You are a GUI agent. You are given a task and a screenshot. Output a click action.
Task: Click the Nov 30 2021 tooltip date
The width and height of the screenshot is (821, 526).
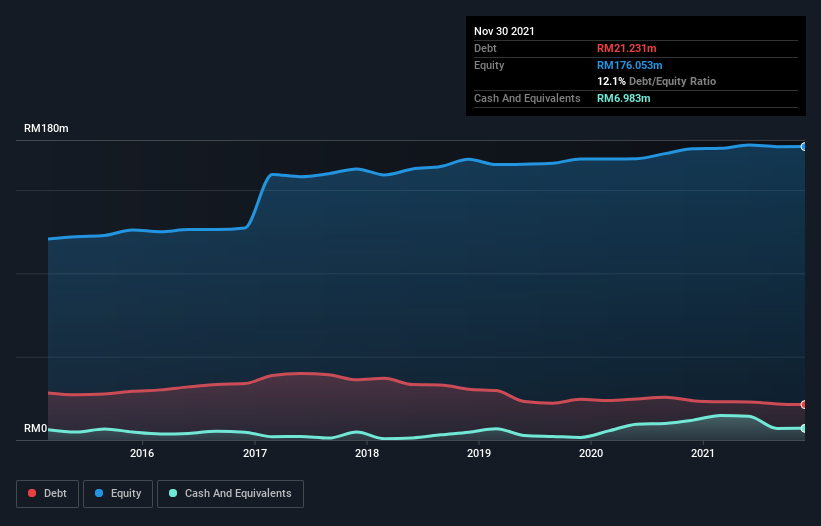(504, 31)
